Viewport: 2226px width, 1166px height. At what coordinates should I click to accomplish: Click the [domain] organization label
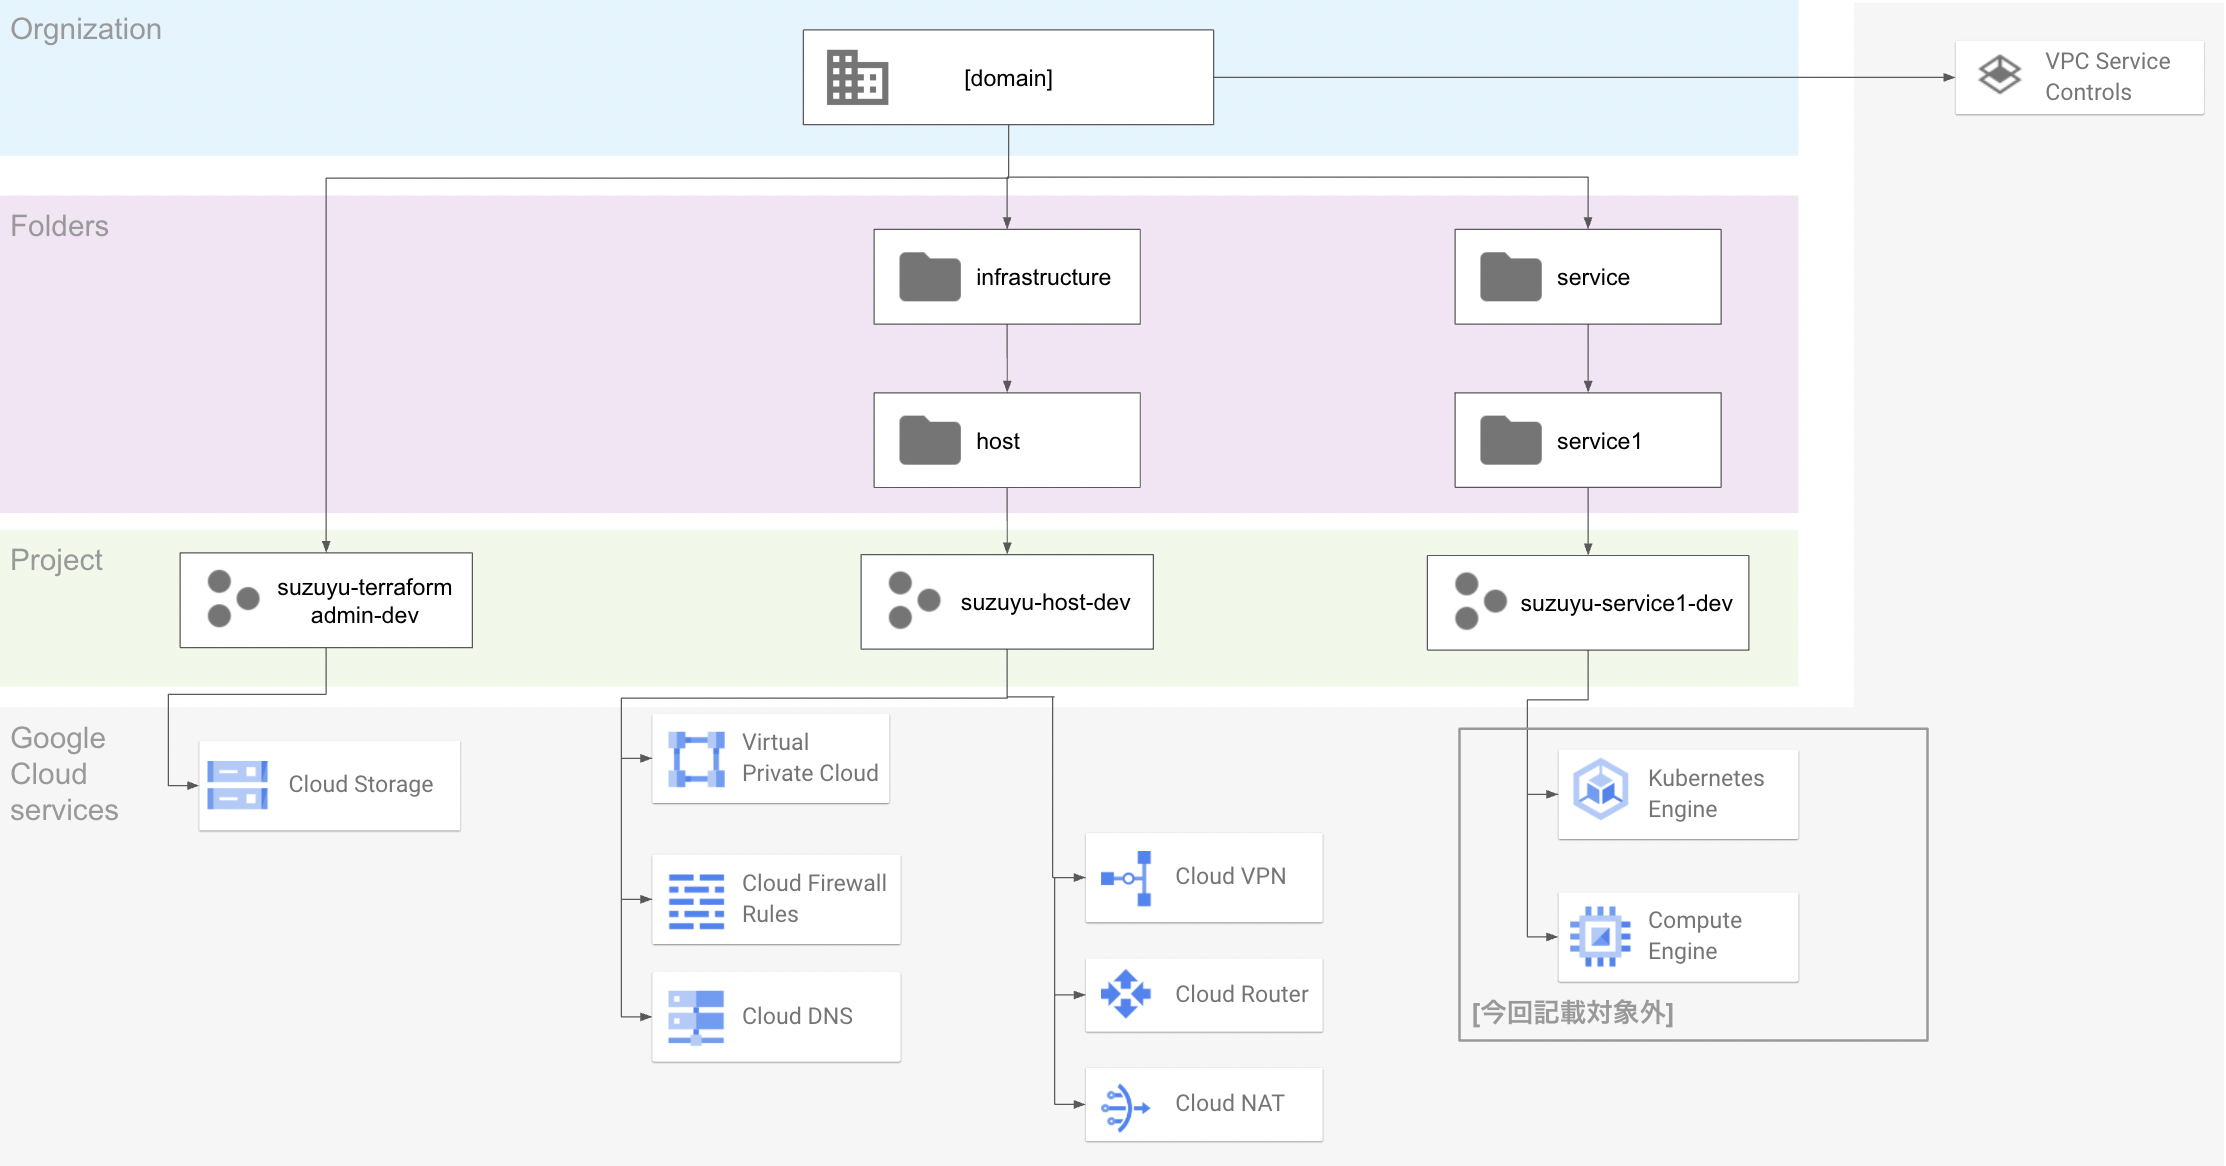tap(1008, 78)
